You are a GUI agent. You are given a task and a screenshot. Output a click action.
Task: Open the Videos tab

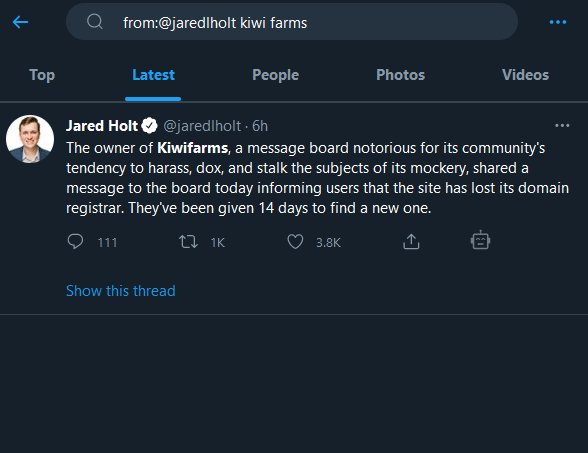525,75
